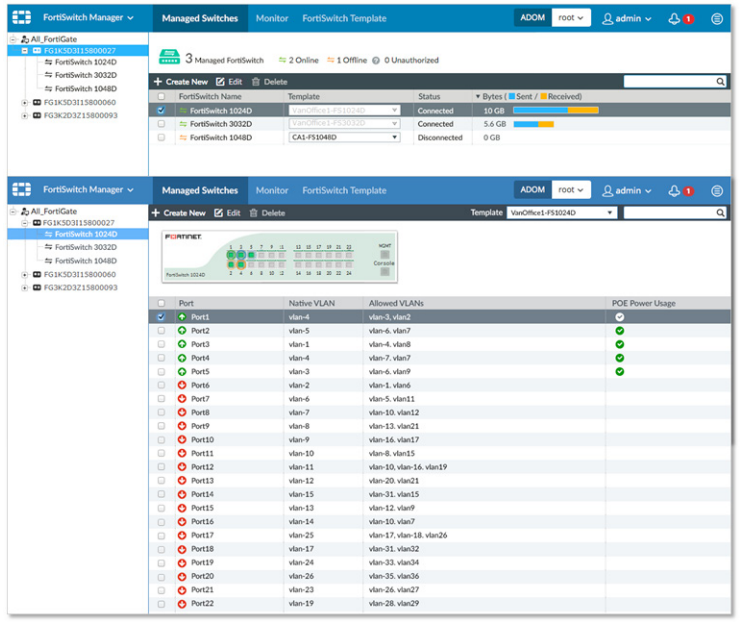This screenshot has height=622, width=740.
Task: Open the hamburger menu icon in lower header
Action: pos(717,191)
